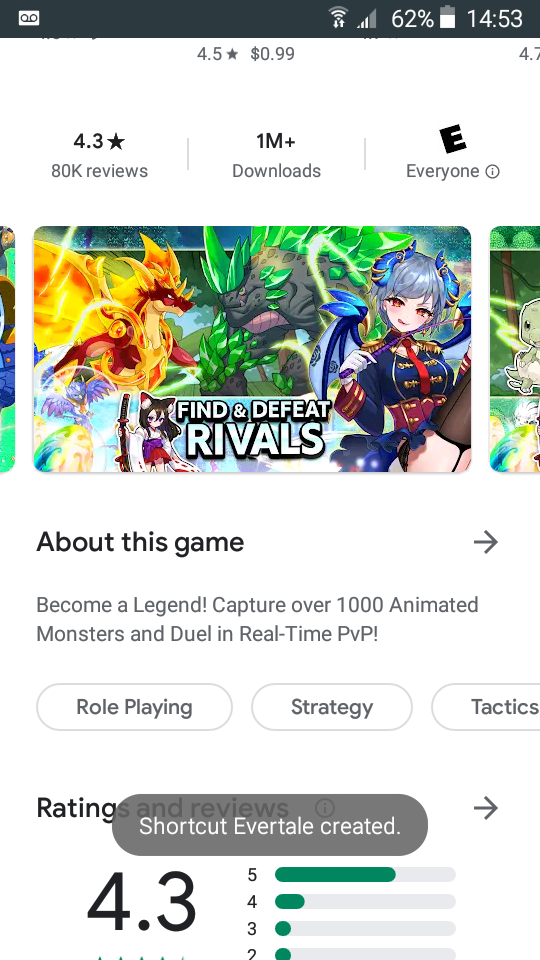Tap the Wi-Fi status icon
The image size is (540, 960).
337,18
